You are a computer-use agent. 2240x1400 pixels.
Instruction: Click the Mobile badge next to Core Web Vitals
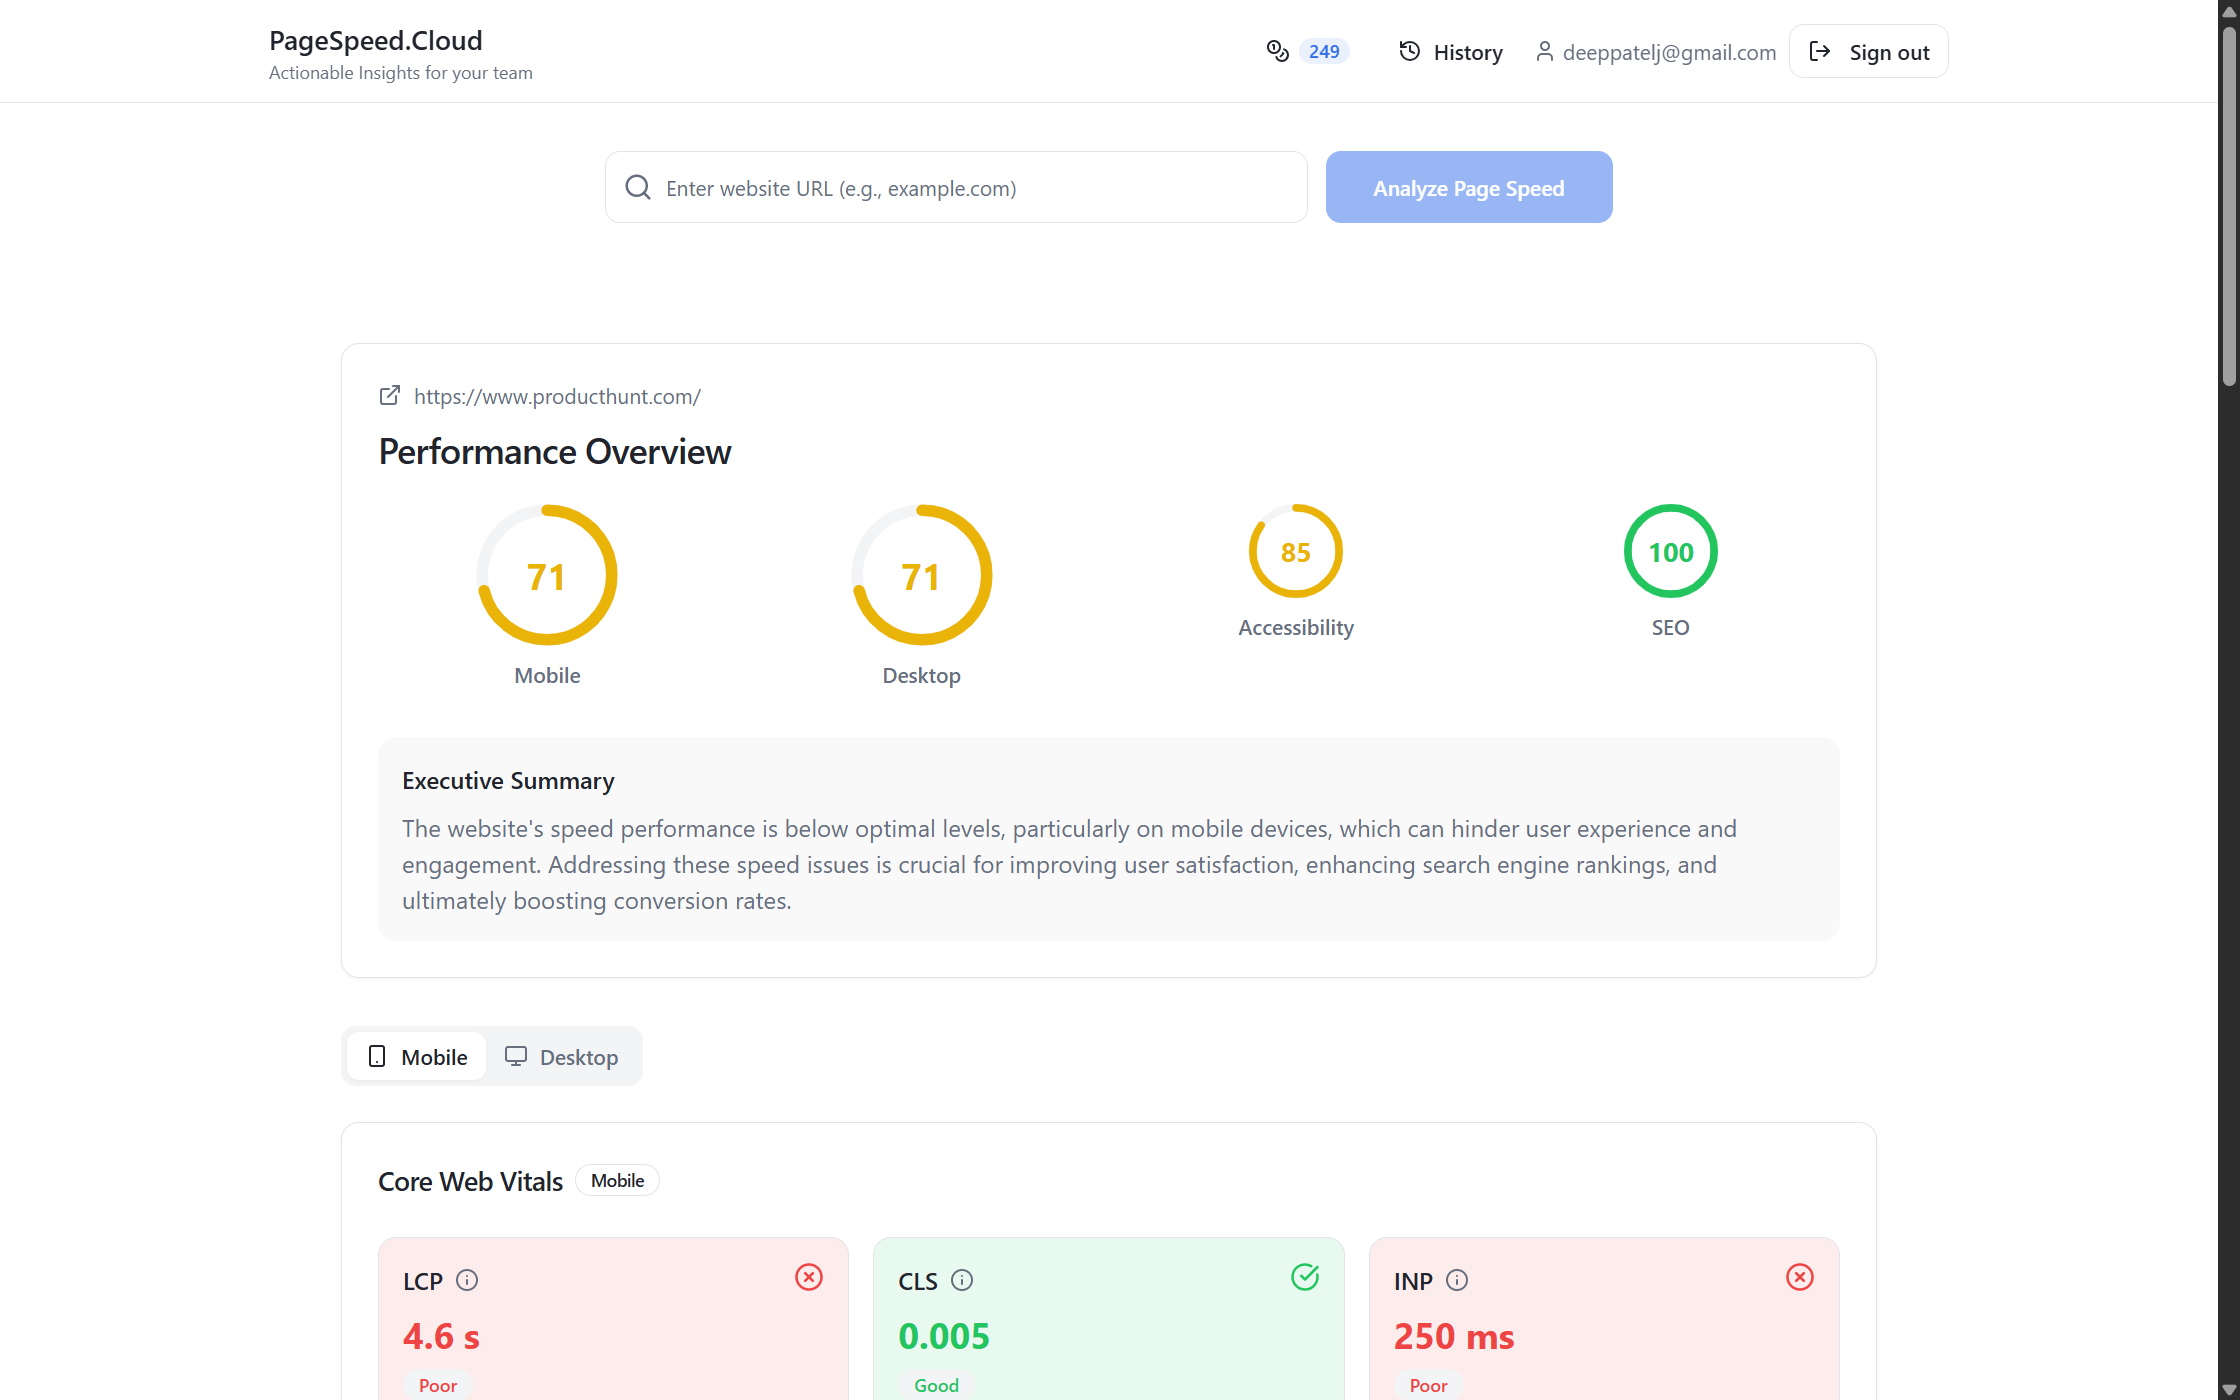click(x=617, y=1180)
